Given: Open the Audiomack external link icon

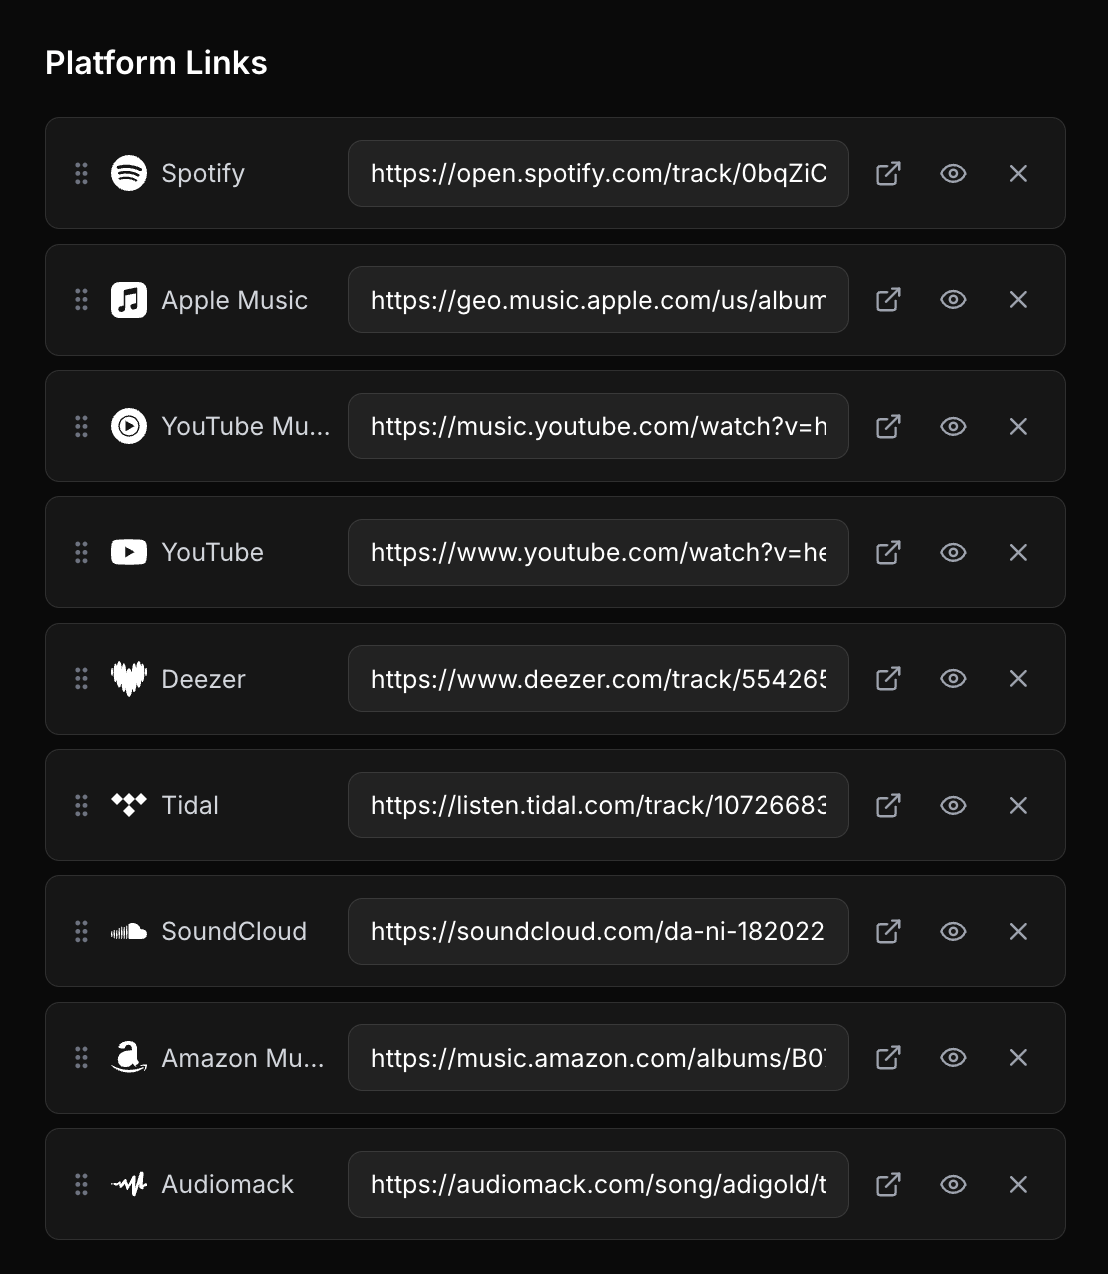Looking at the screenshot, I should [x=888, y=1185].
